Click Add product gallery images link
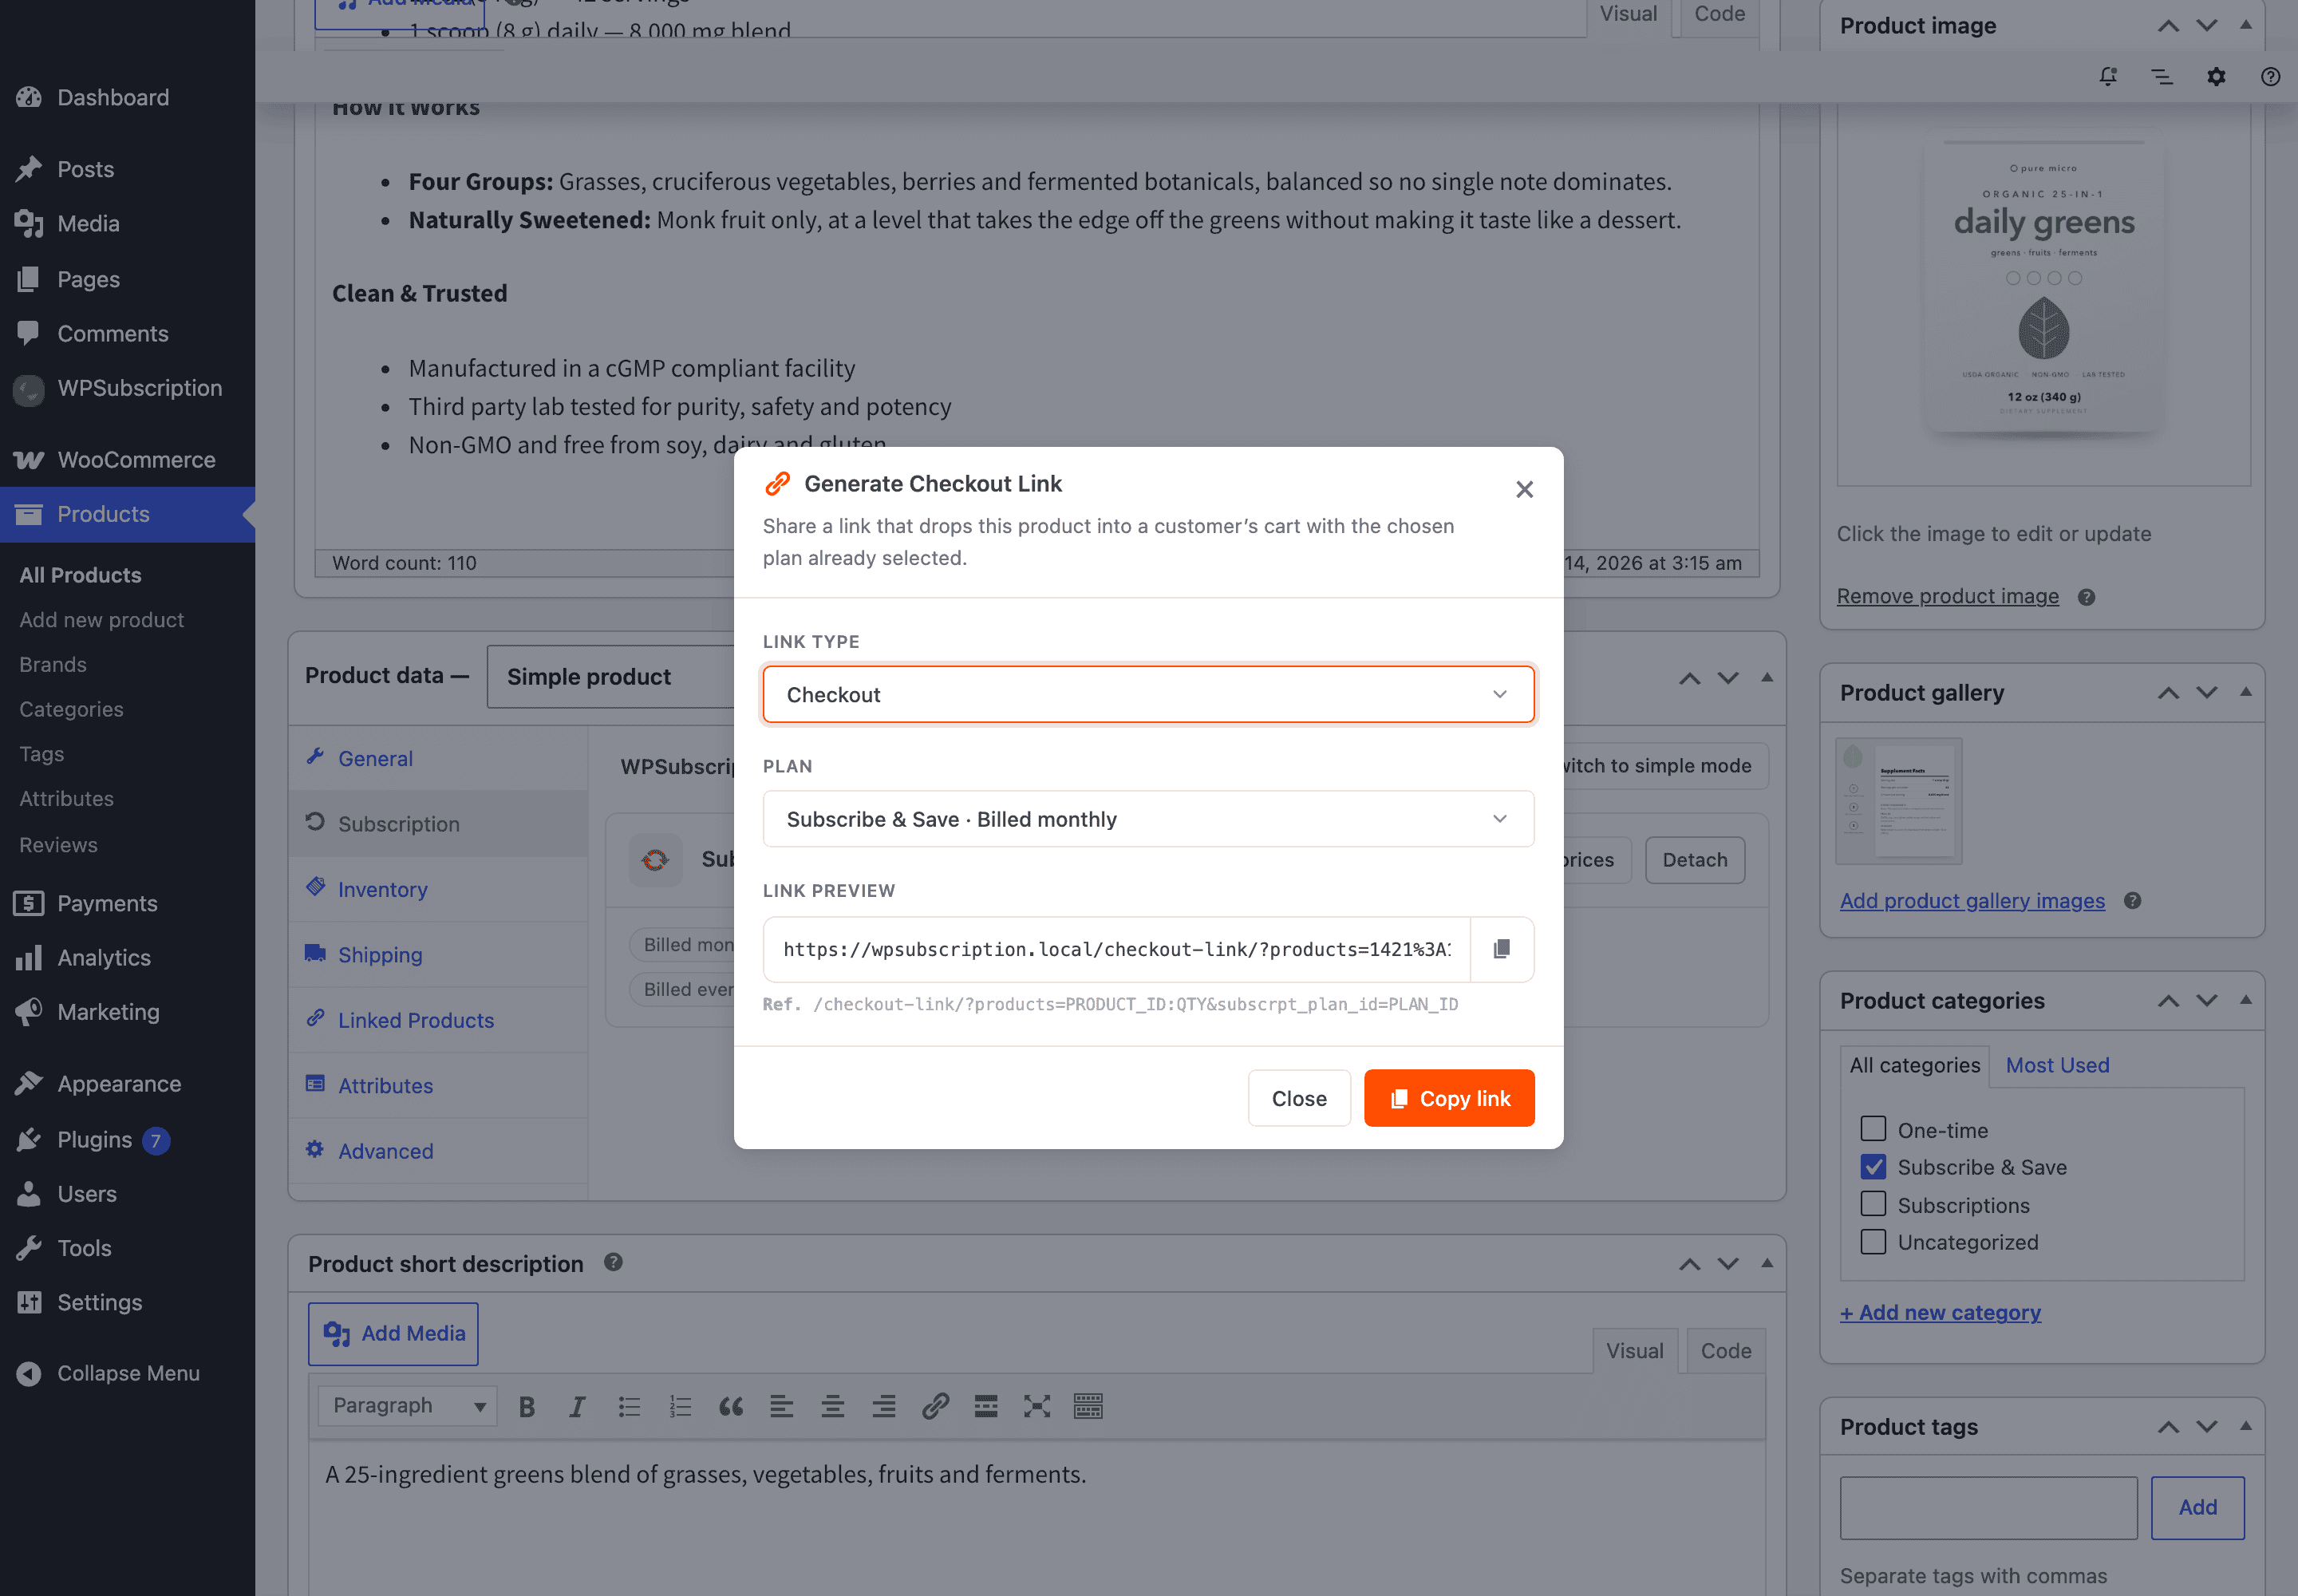The width and height of the screenshot is (2298, 1596). [1972, 901]
